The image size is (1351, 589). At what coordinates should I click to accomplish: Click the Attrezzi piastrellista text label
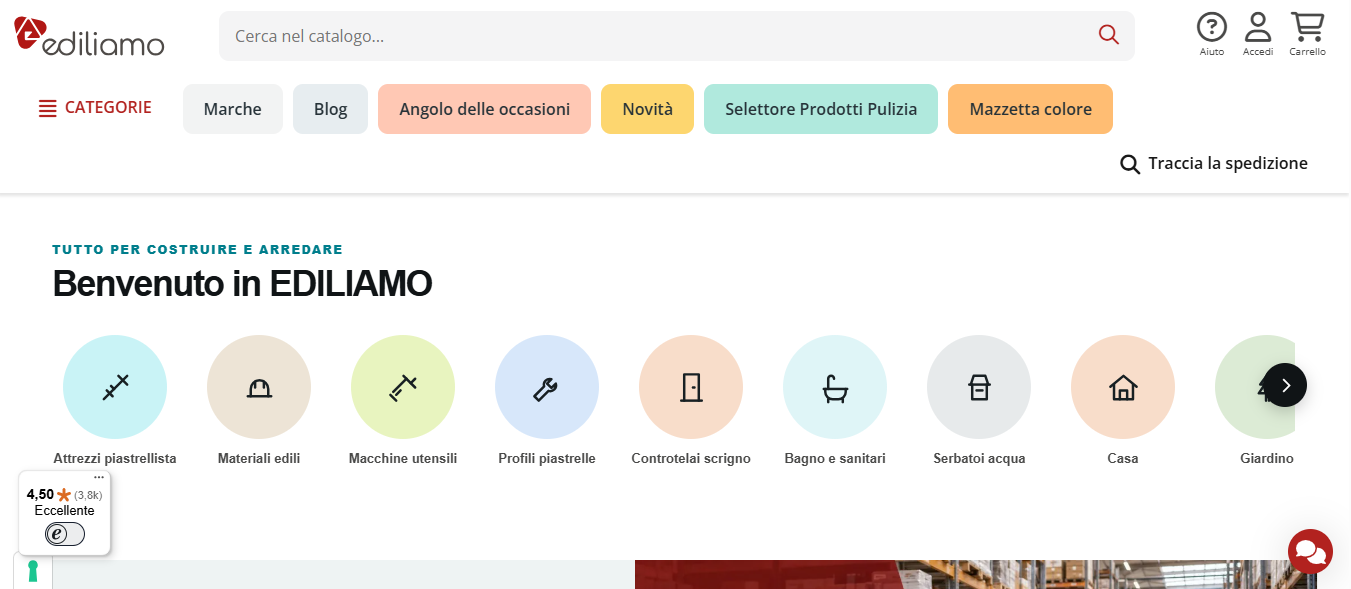(x=115, y=458)
